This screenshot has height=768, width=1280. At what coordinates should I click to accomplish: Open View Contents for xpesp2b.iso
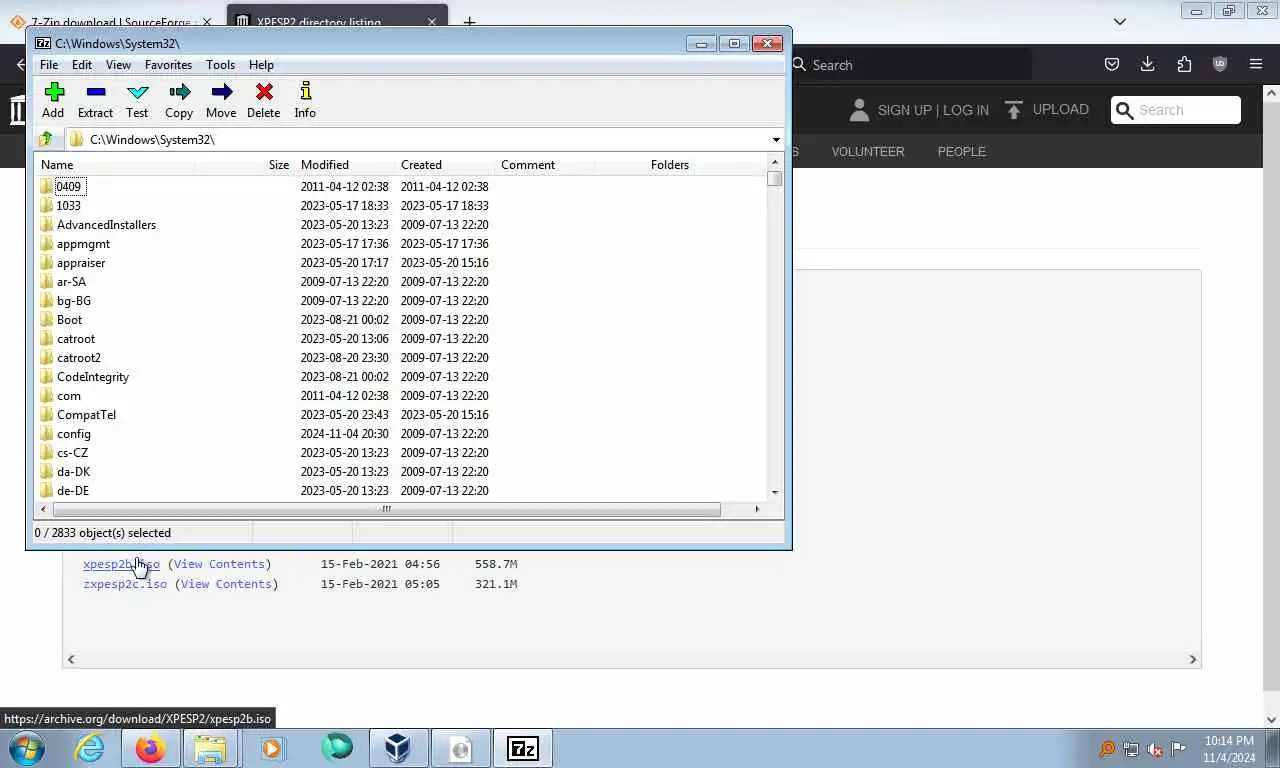(219, 564)
